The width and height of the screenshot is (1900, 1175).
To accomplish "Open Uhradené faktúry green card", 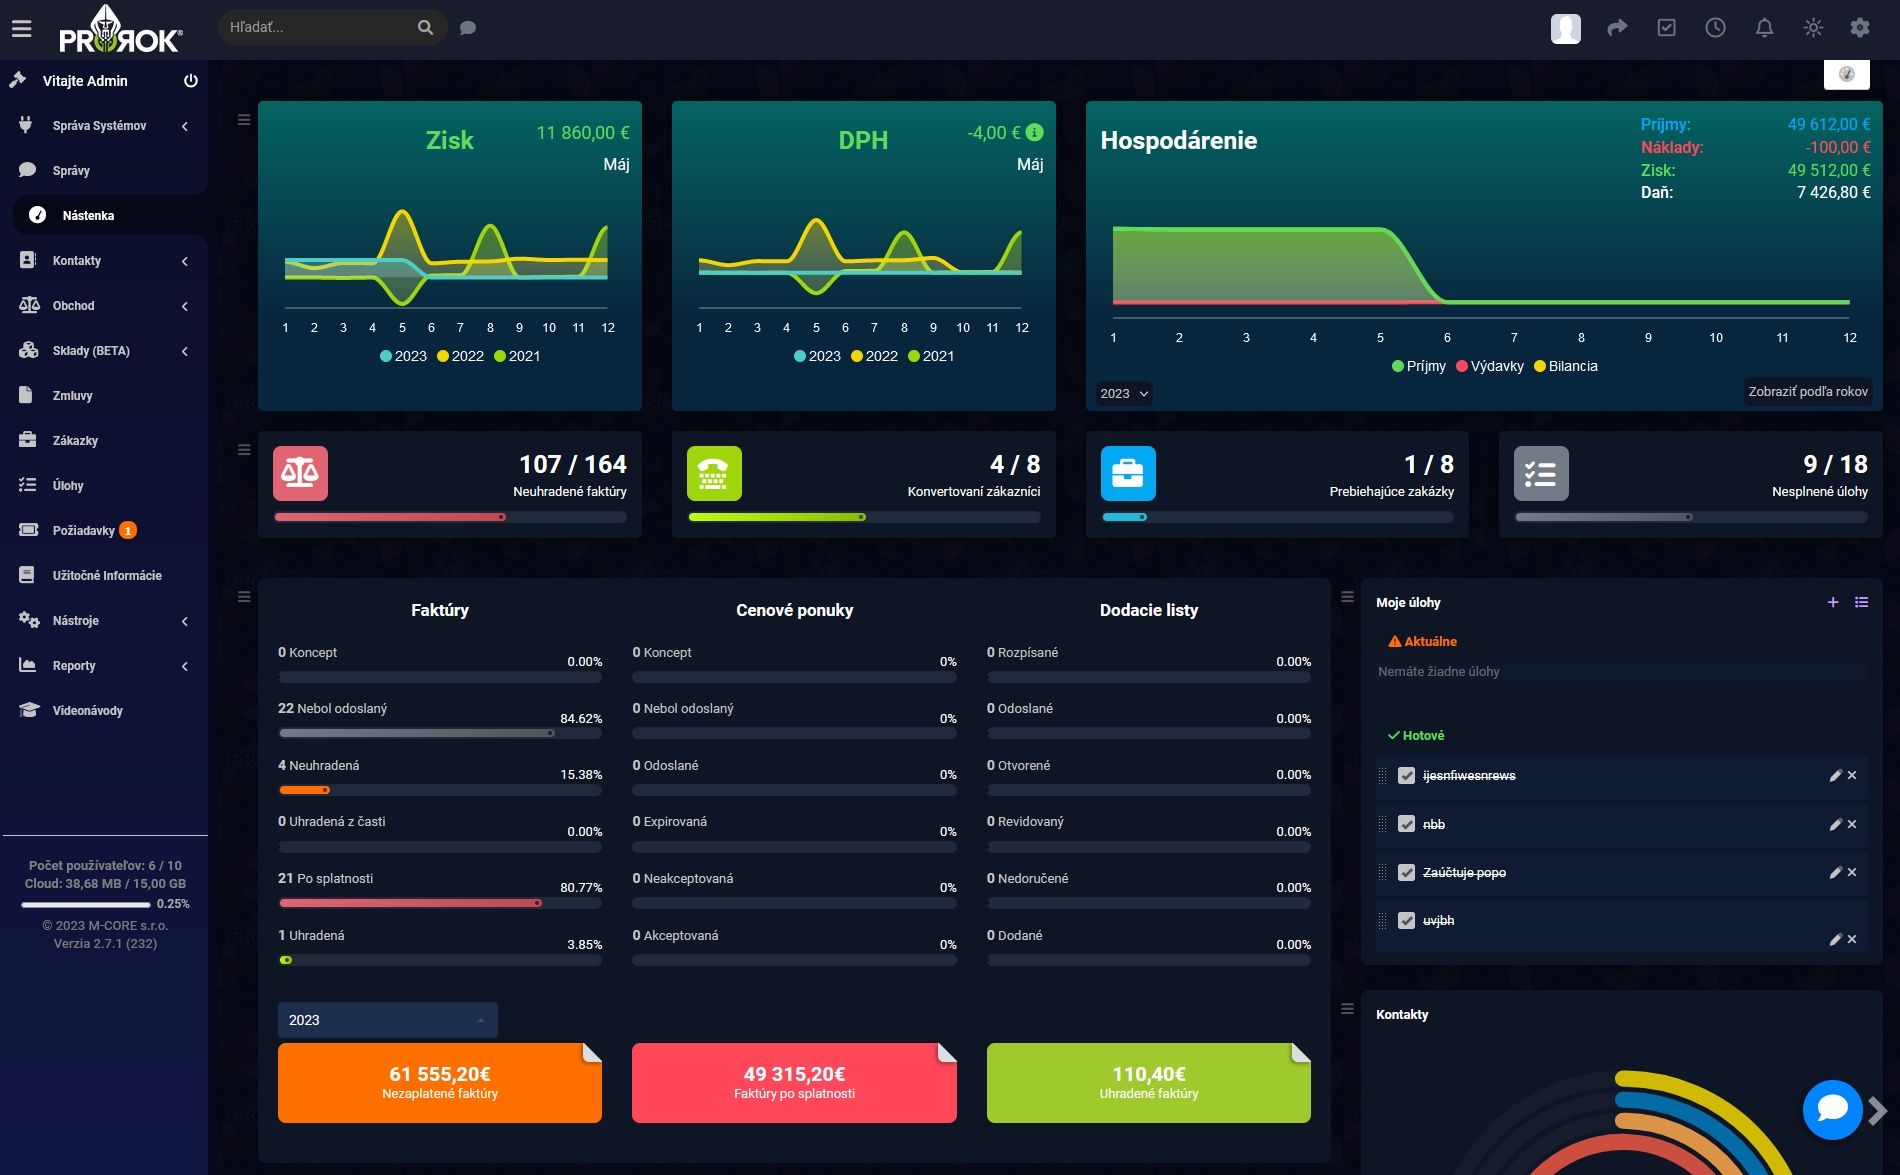I will coord(1149,1083).
